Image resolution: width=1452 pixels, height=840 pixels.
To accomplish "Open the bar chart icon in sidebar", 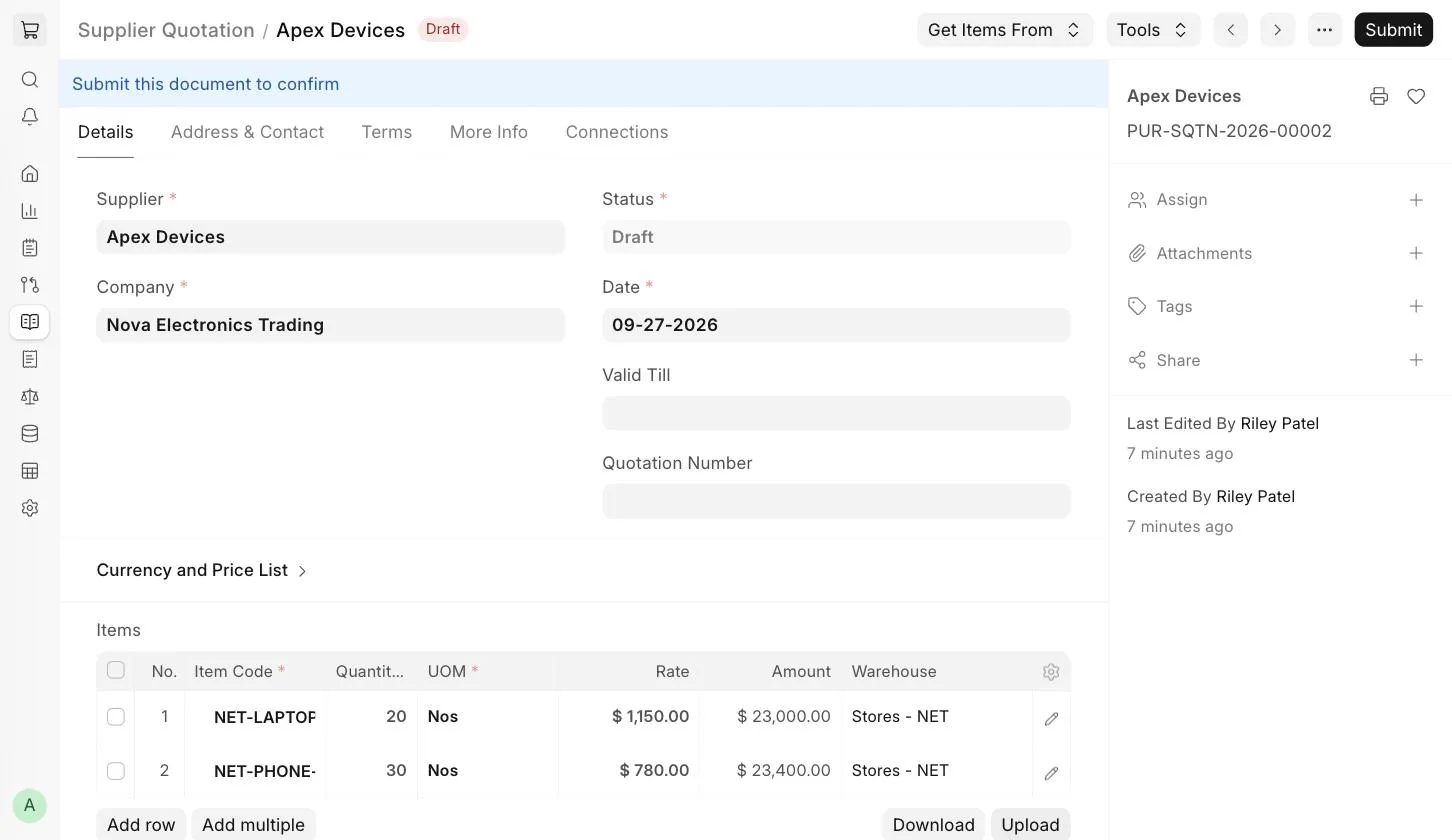I will coord(30,211).
